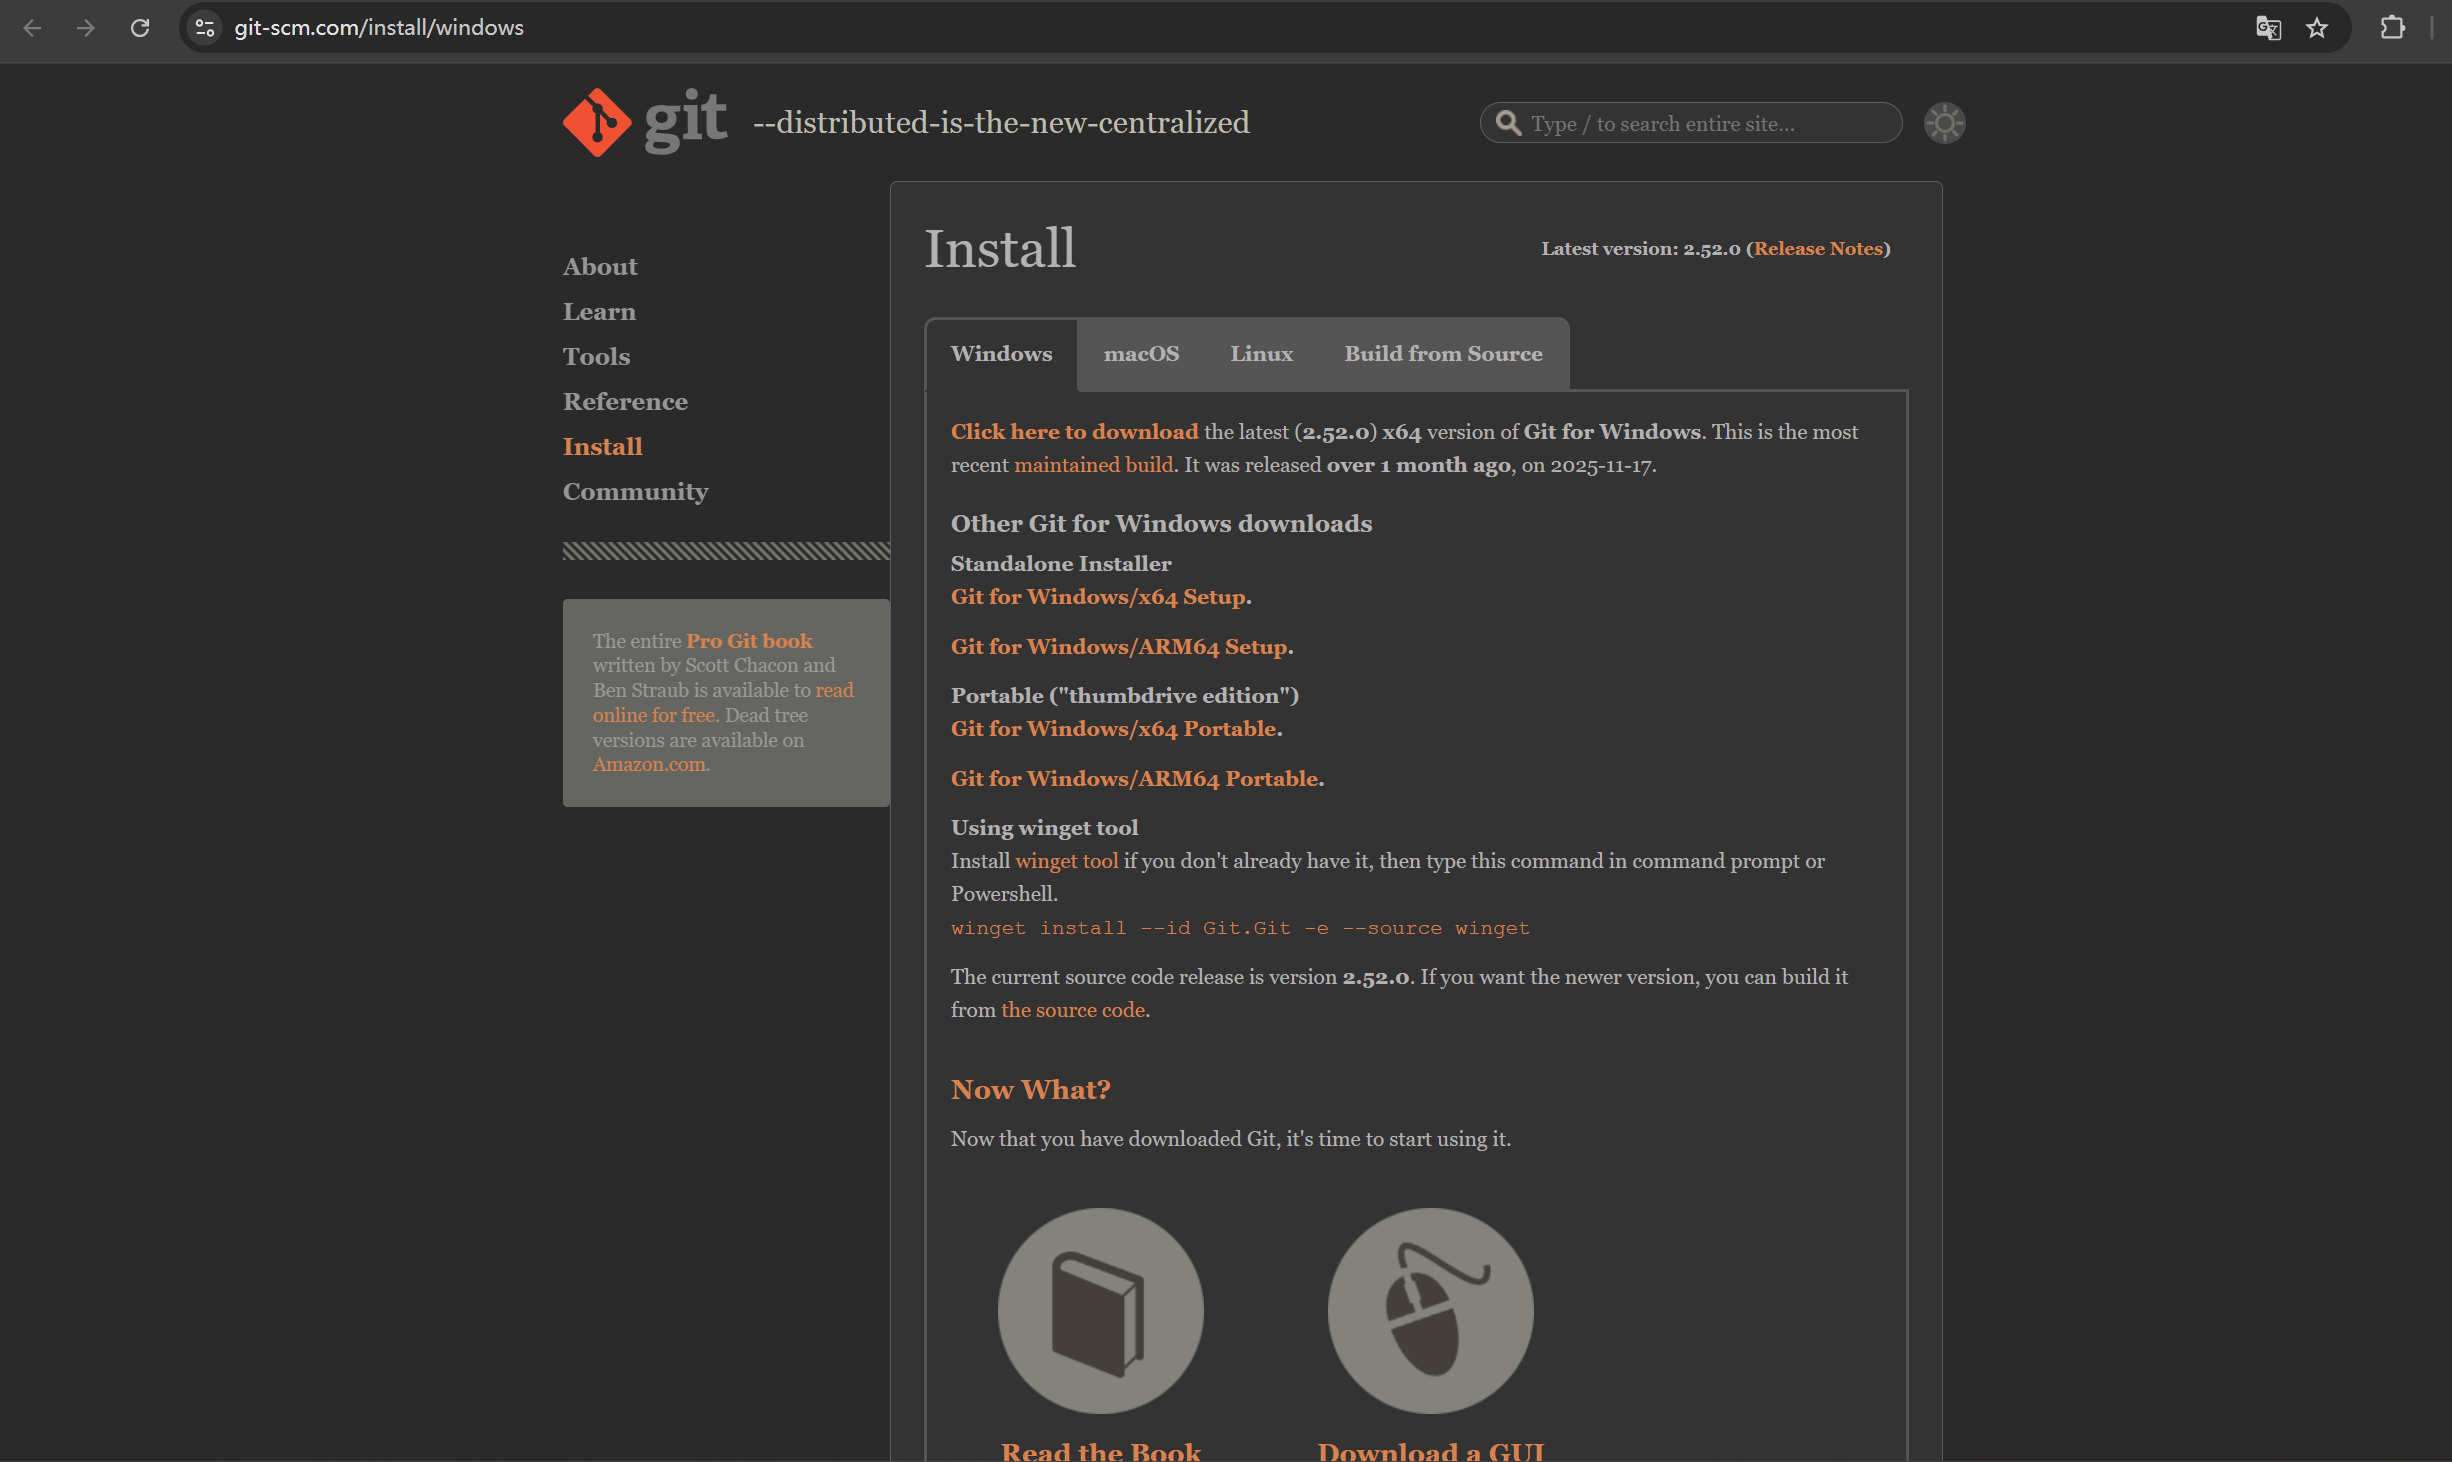Open the 'maintained build' link

(1093, 465)
